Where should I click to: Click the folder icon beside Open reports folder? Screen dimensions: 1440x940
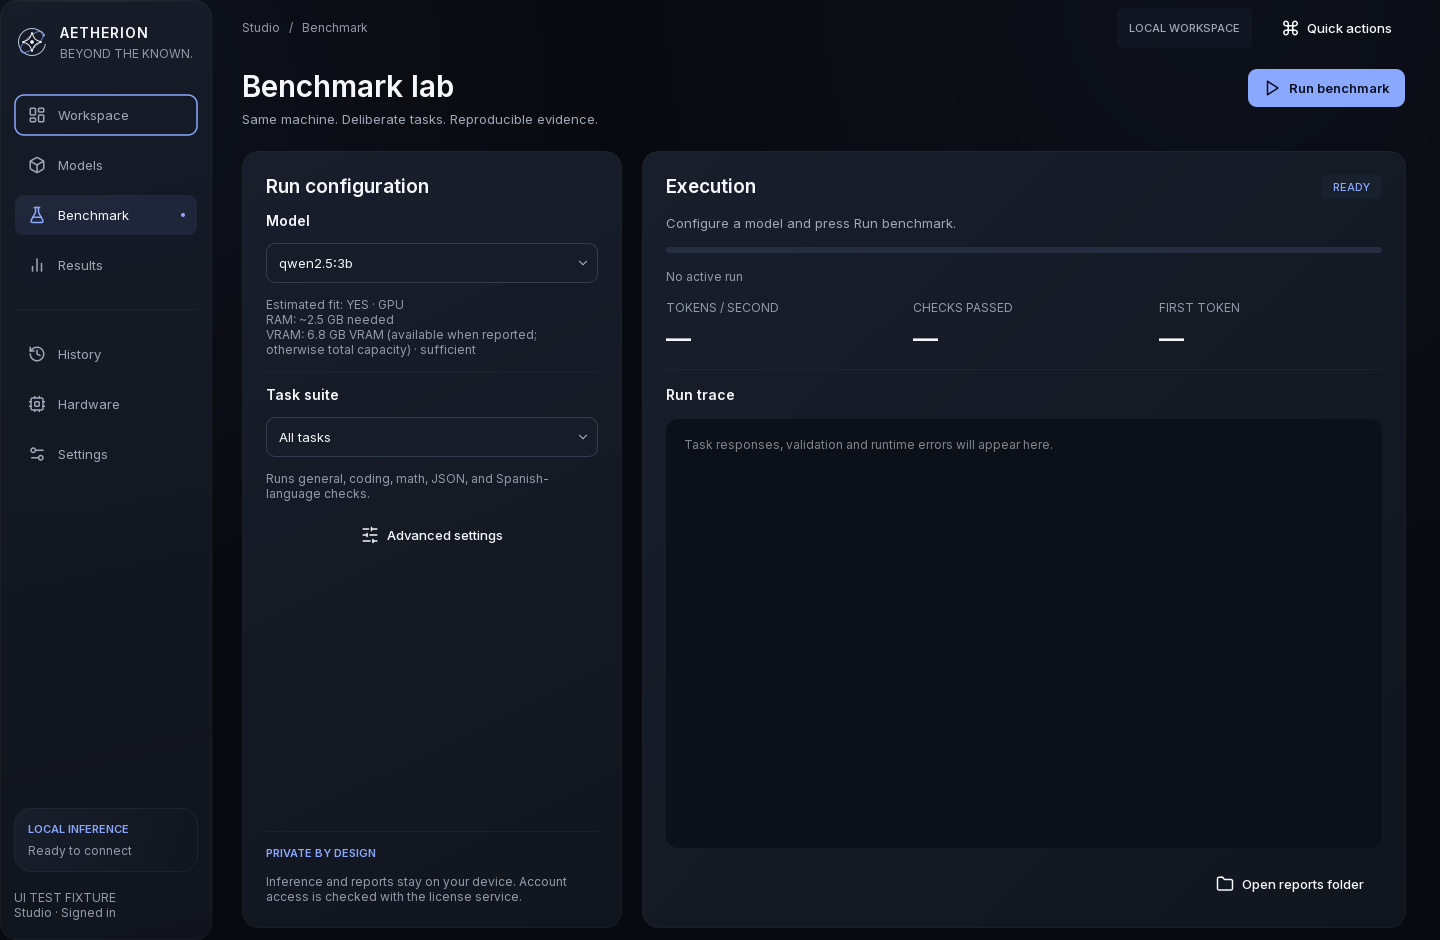click(1225, 884)
